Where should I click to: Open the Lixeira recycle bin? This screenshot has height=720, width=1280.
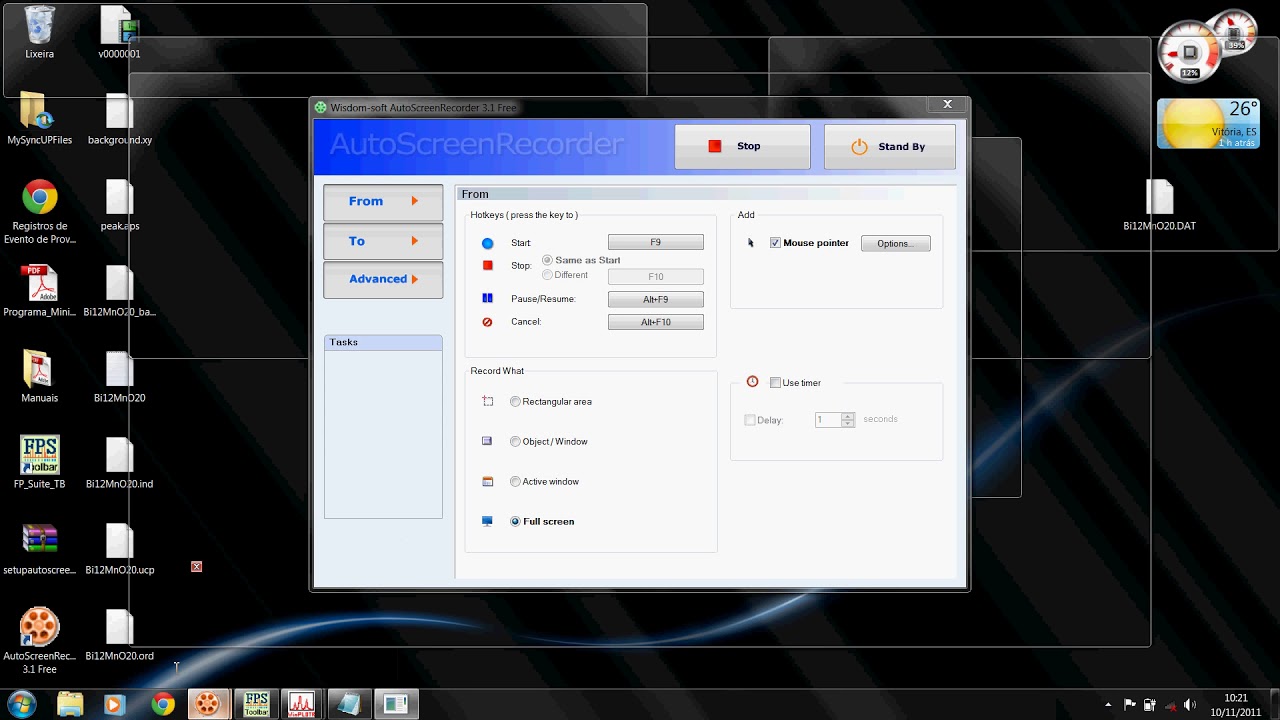(x=39, y=32)
